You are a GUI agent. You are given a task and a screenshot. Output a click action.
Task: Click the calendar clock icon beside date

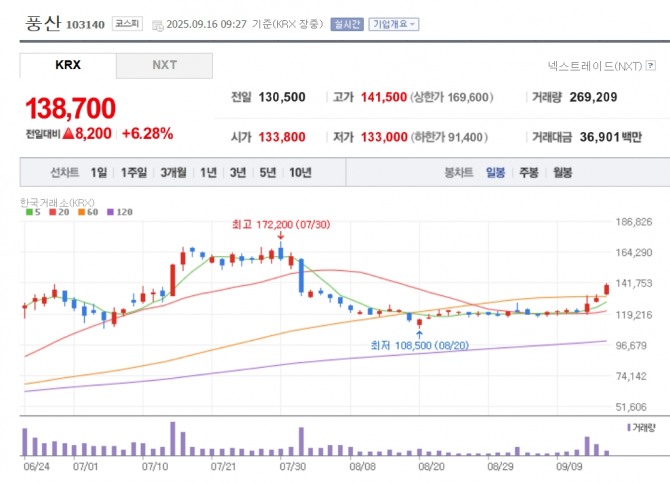pos(158,25)
